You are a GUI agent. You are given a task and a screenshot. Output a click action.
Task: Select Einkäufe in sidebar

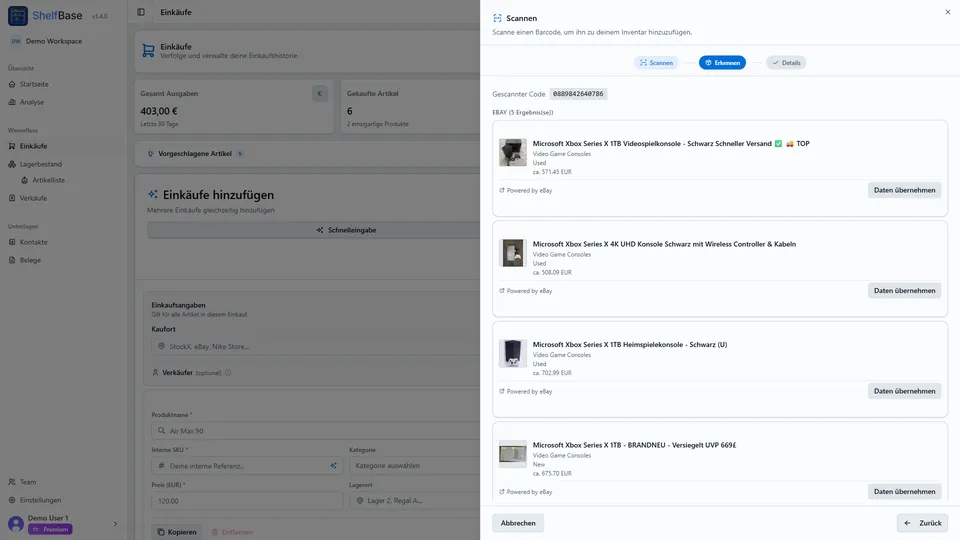coord(33,146)
